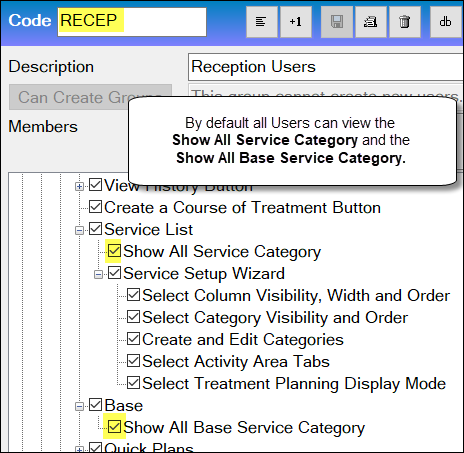Uncheck Select Category Visibility and Order

133,317
